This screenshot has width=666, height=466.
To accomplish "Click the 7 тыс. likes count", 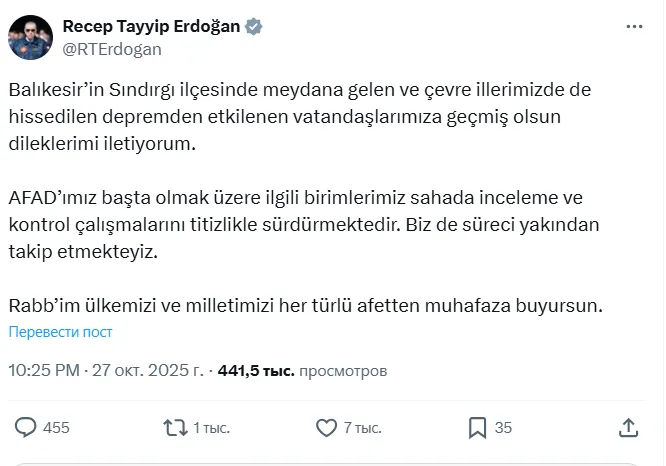I will 362,428.
